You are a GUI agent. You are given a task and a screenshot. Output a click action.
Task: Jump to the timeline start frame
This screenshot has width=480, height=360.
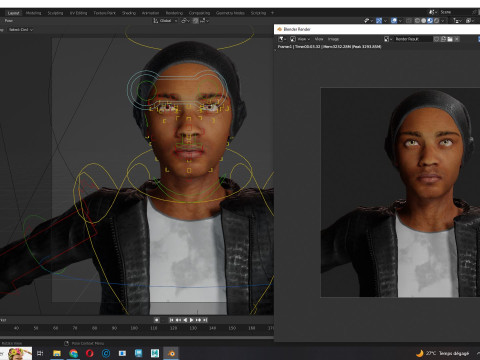[171, 320]
